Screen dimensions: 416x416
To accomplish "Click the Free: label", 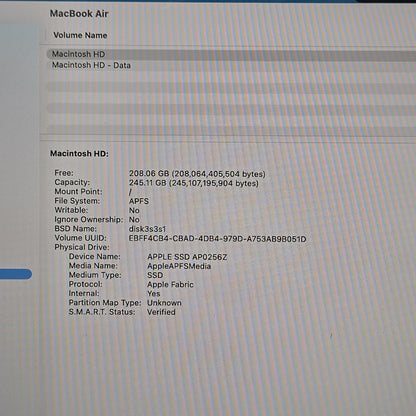I will [64, 173].
